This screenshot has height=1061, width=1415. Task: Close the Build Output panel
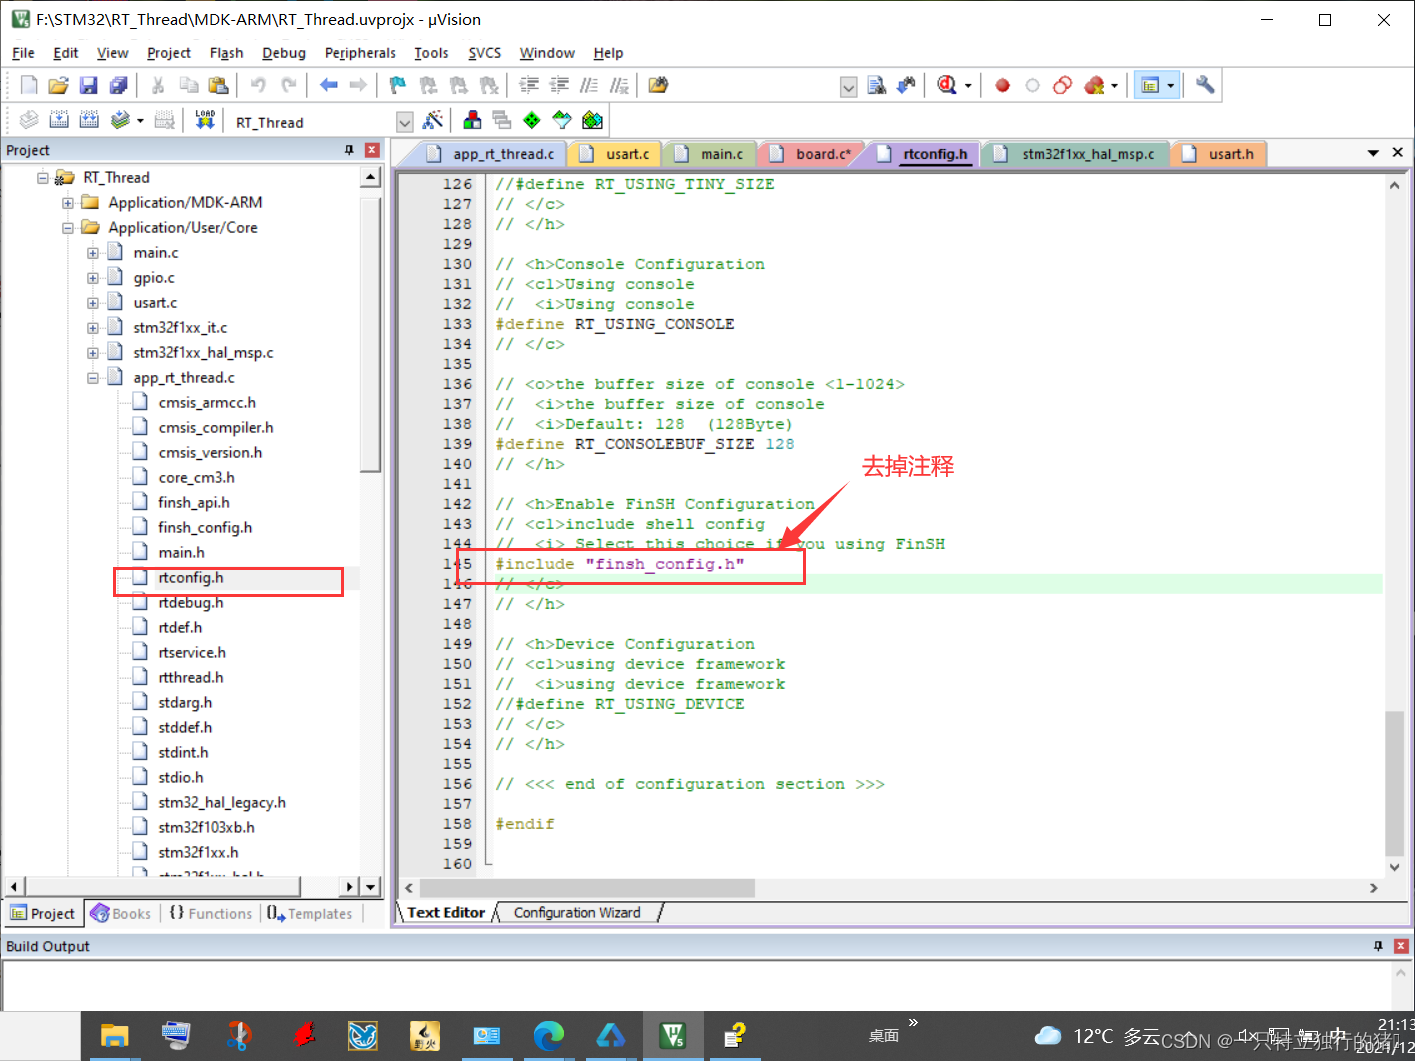click(1401, 946)
